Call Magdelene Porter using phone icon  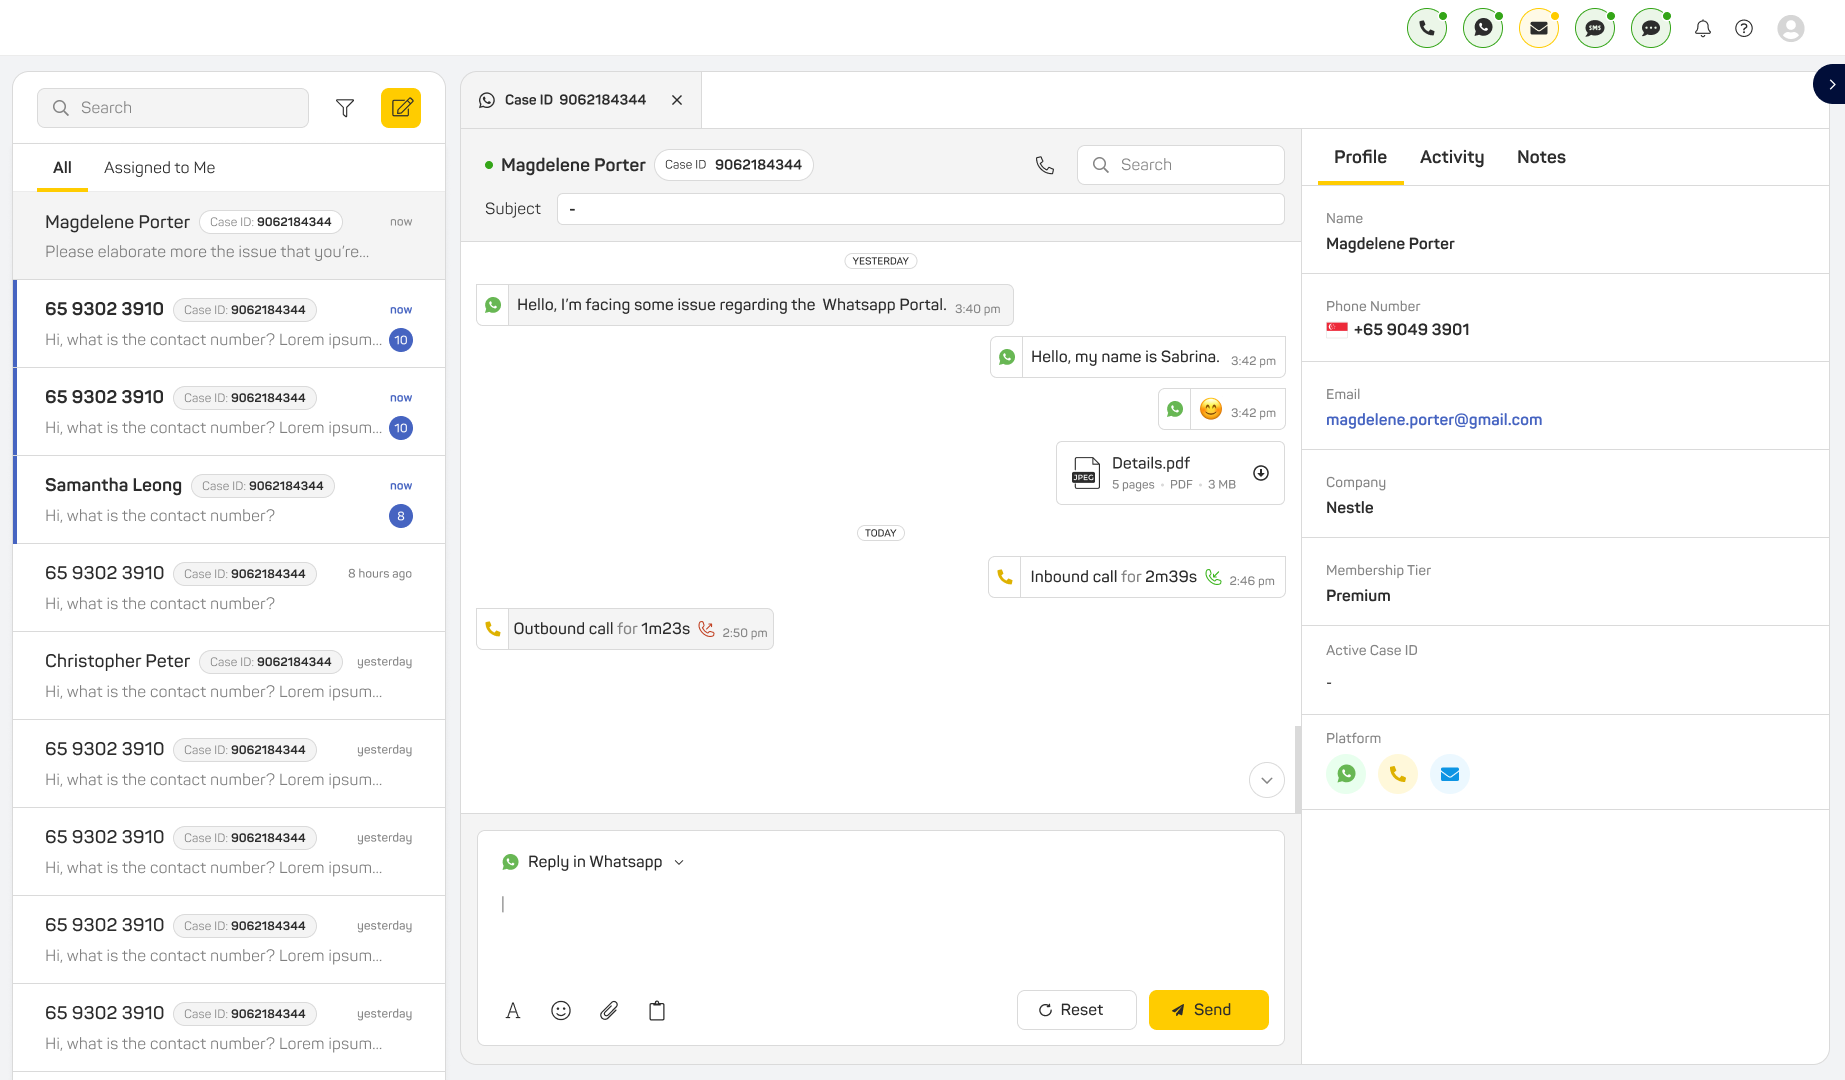tap(1045, 165)
